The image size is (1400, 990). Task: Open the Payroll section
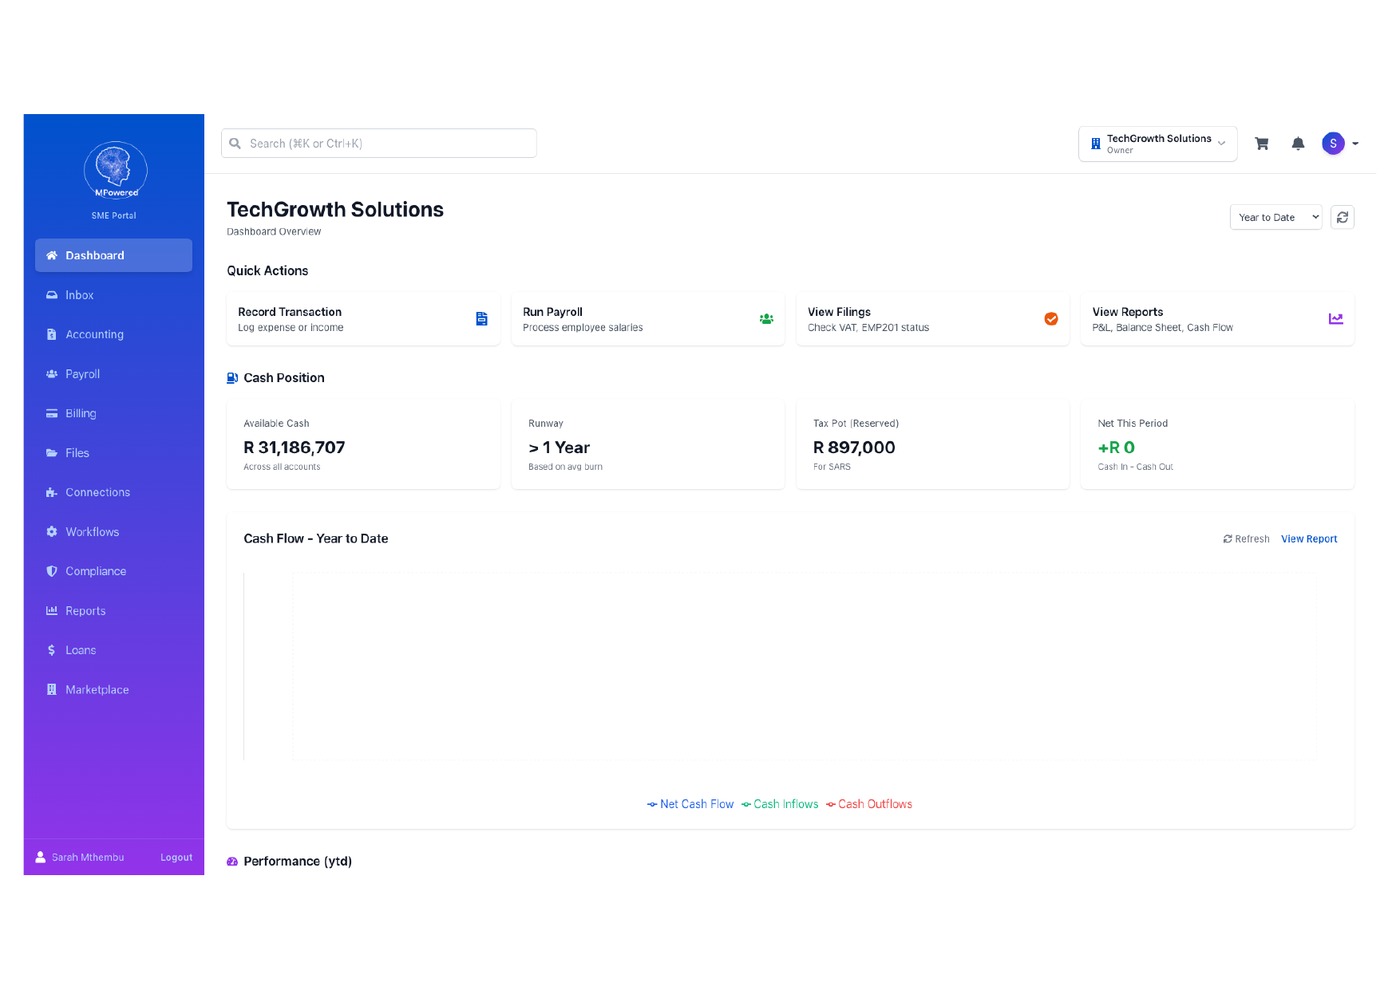pyautogui.click(x=82, y=373)
